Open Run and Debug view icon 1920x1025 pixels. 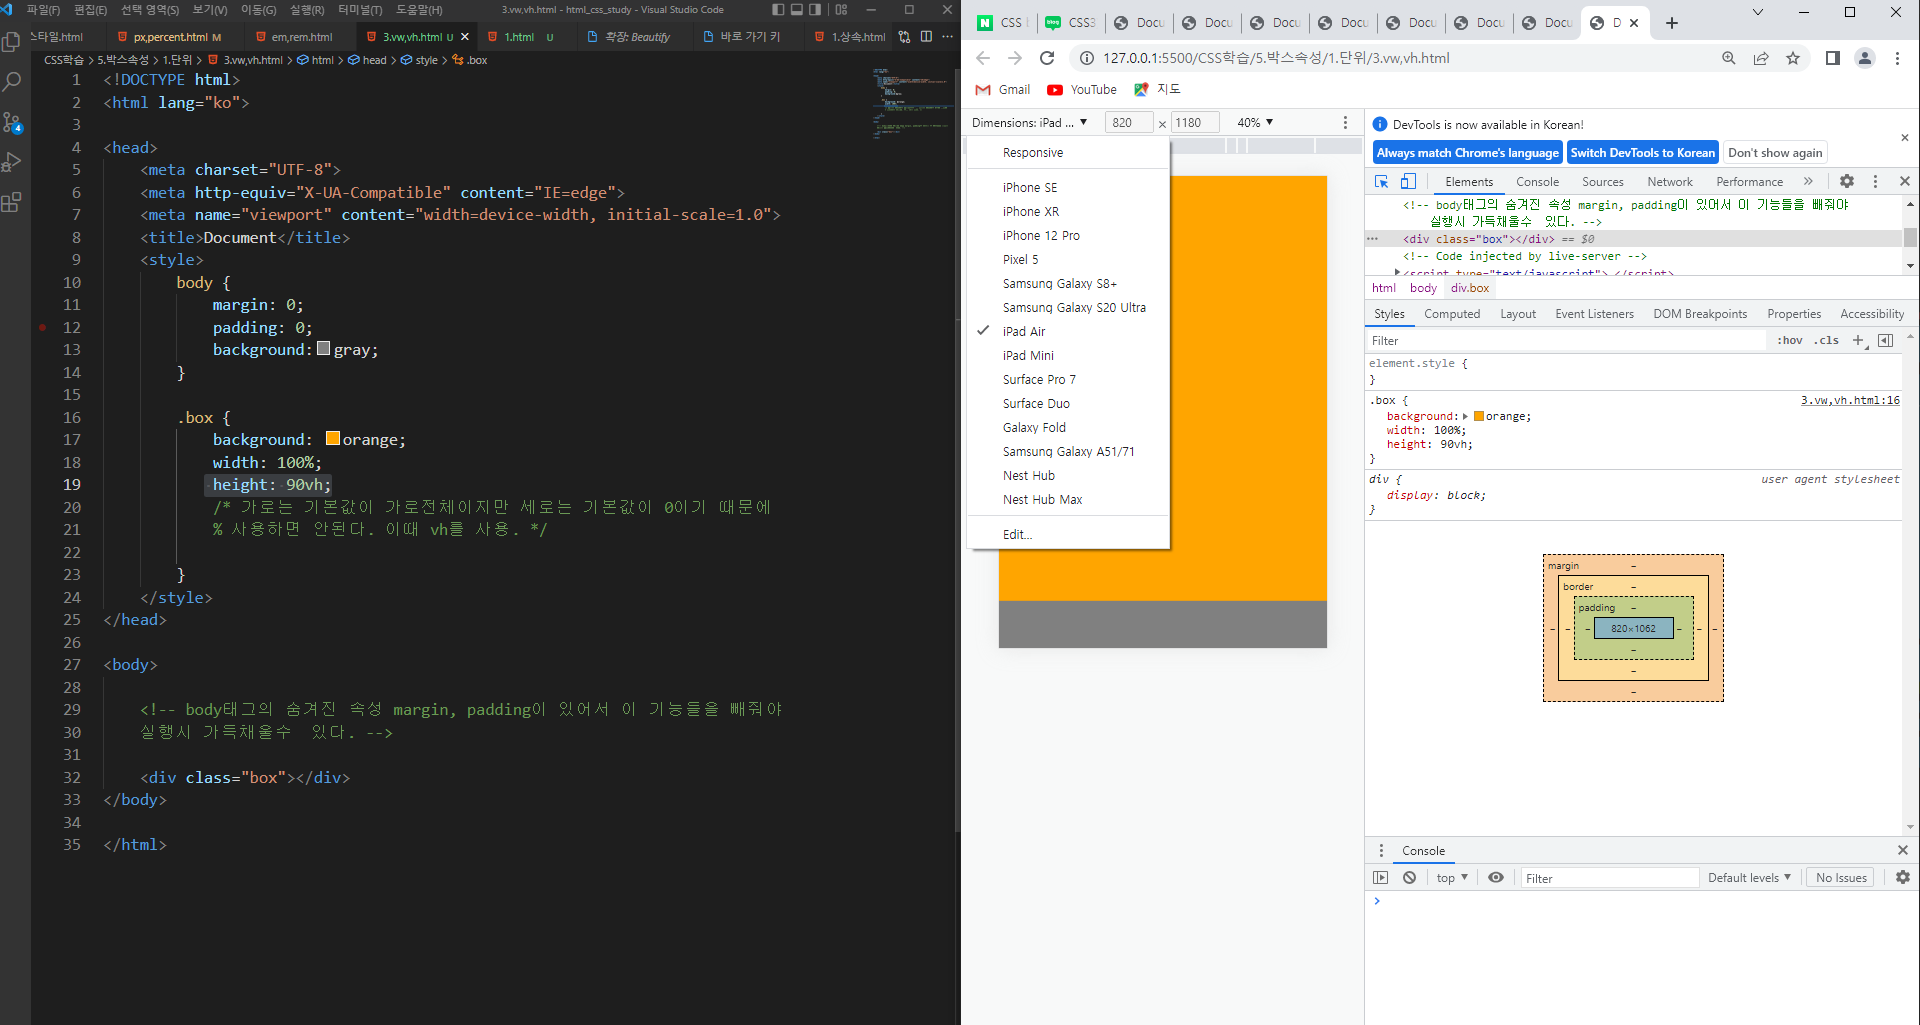(x=12, y=162)
